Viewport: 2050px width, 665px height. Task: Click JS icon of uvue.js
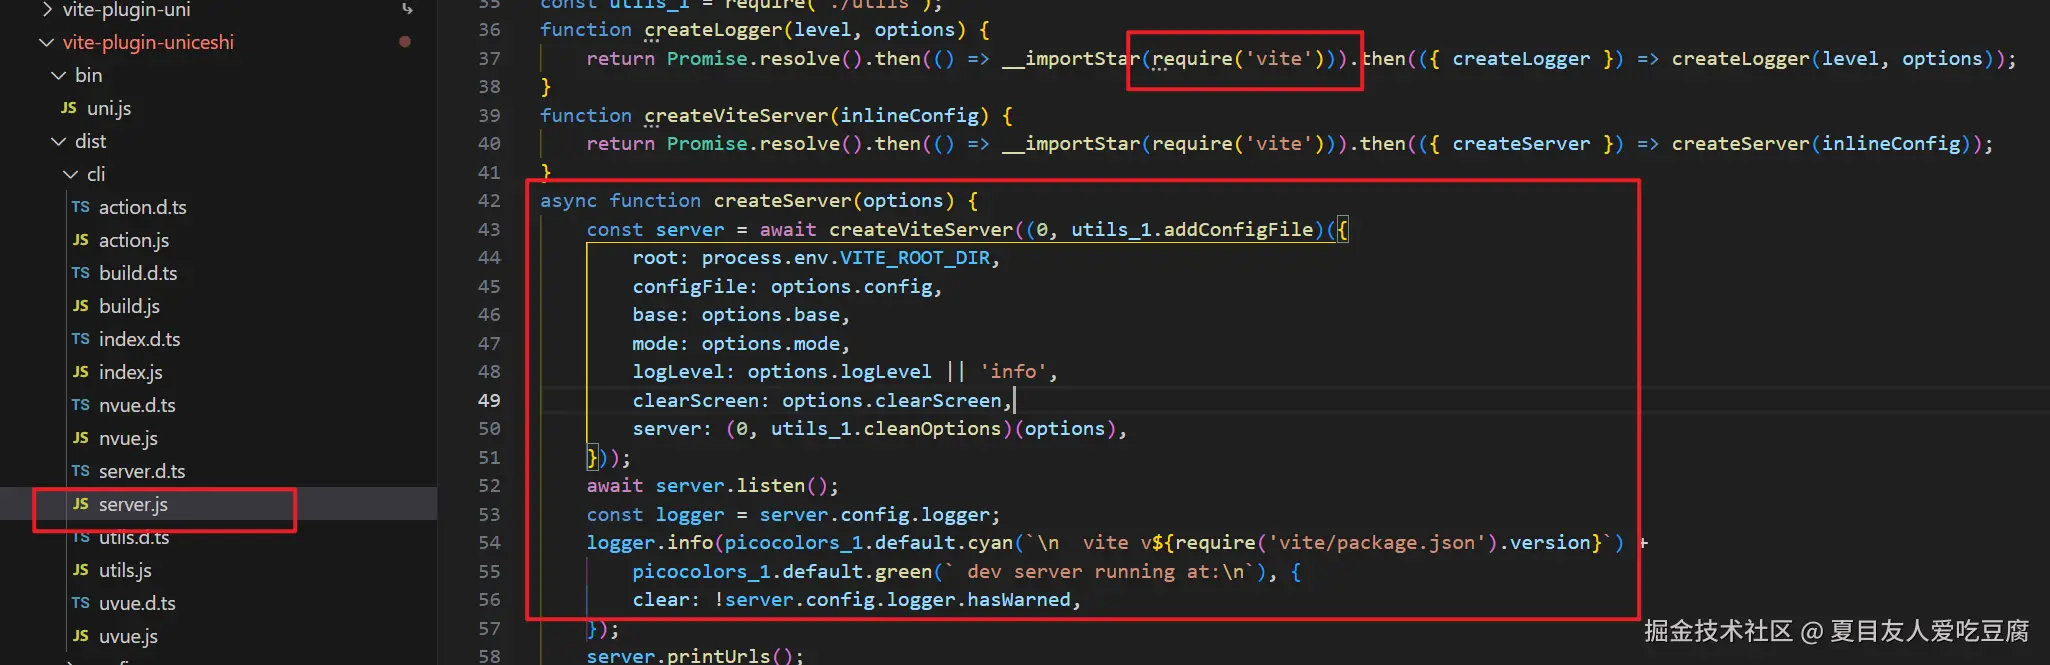click(81, 636)
